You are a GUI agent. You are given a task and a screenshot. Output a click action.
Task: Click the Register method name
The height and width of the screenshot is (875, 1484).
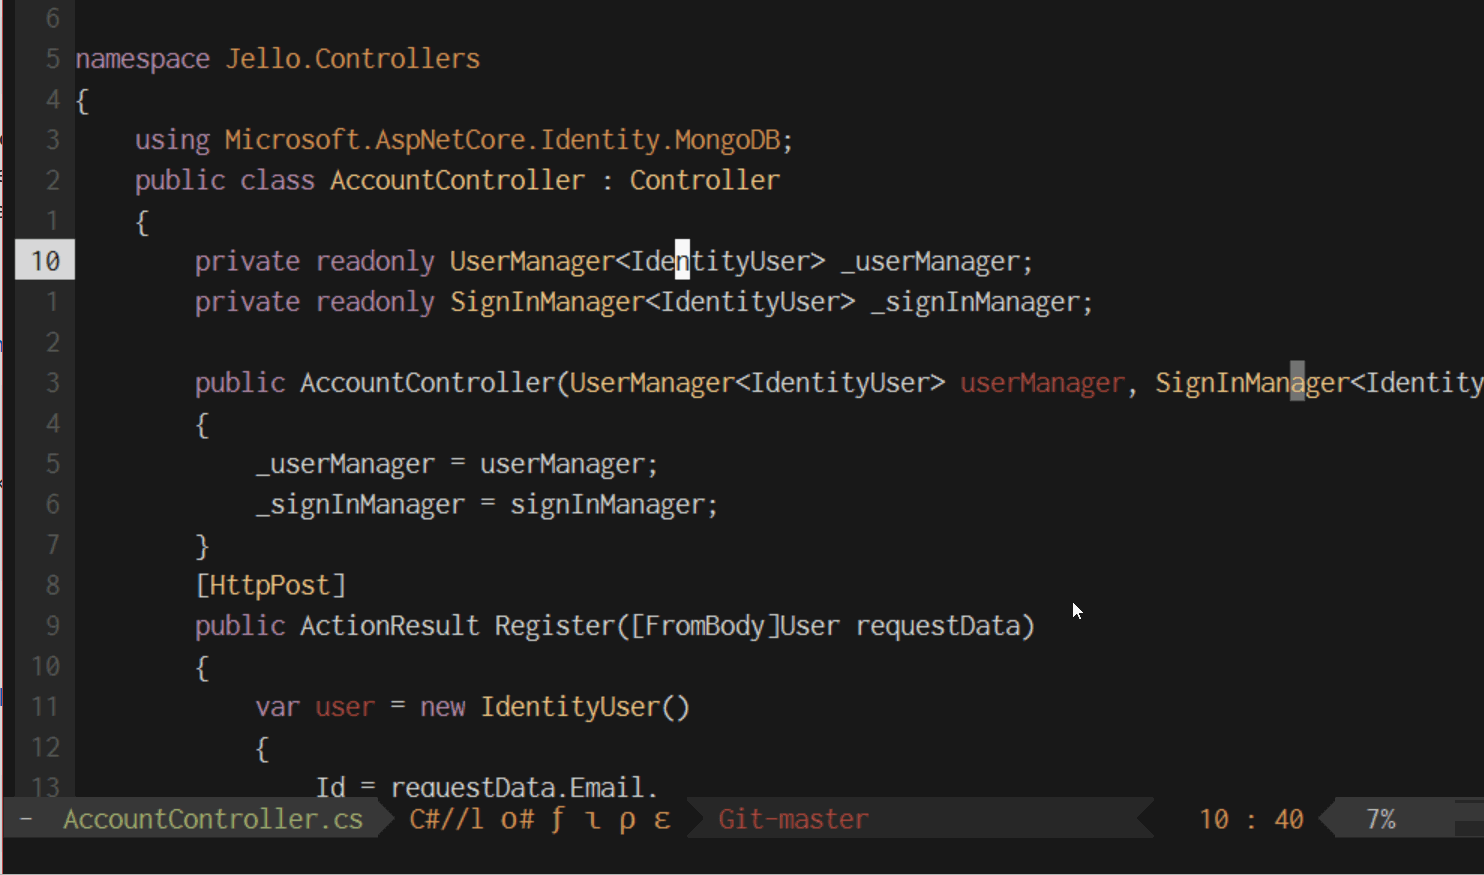pos(555,626)
